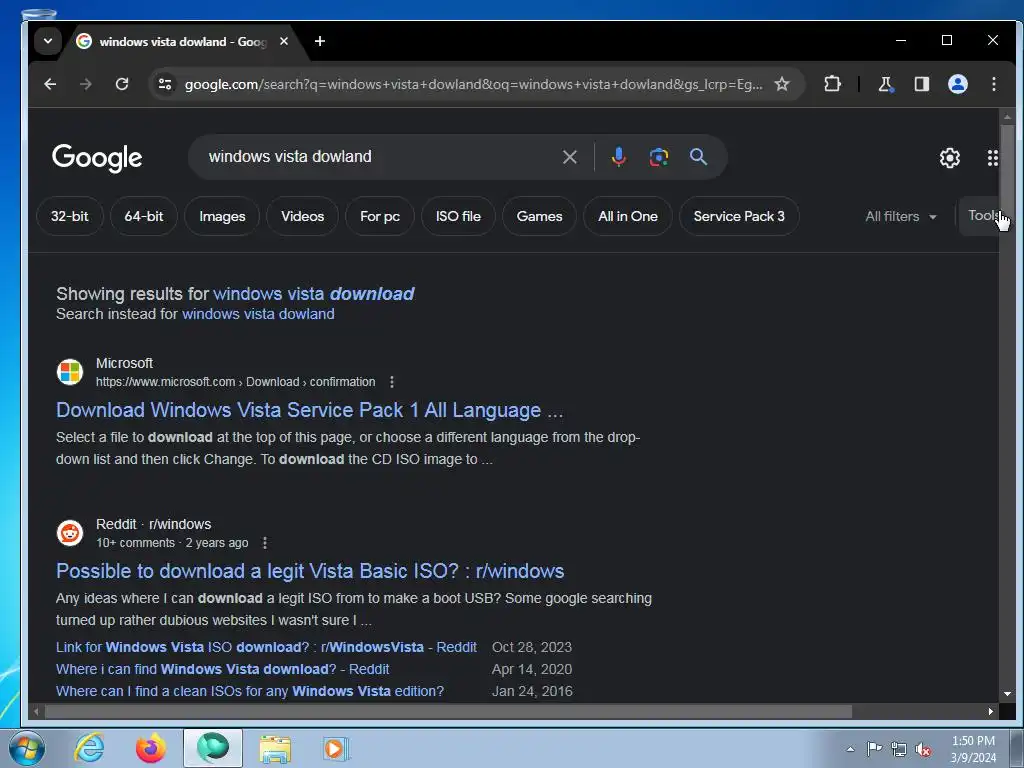Switch to Images results
The image size is (1024, 768).
click(x=222, y=216)
